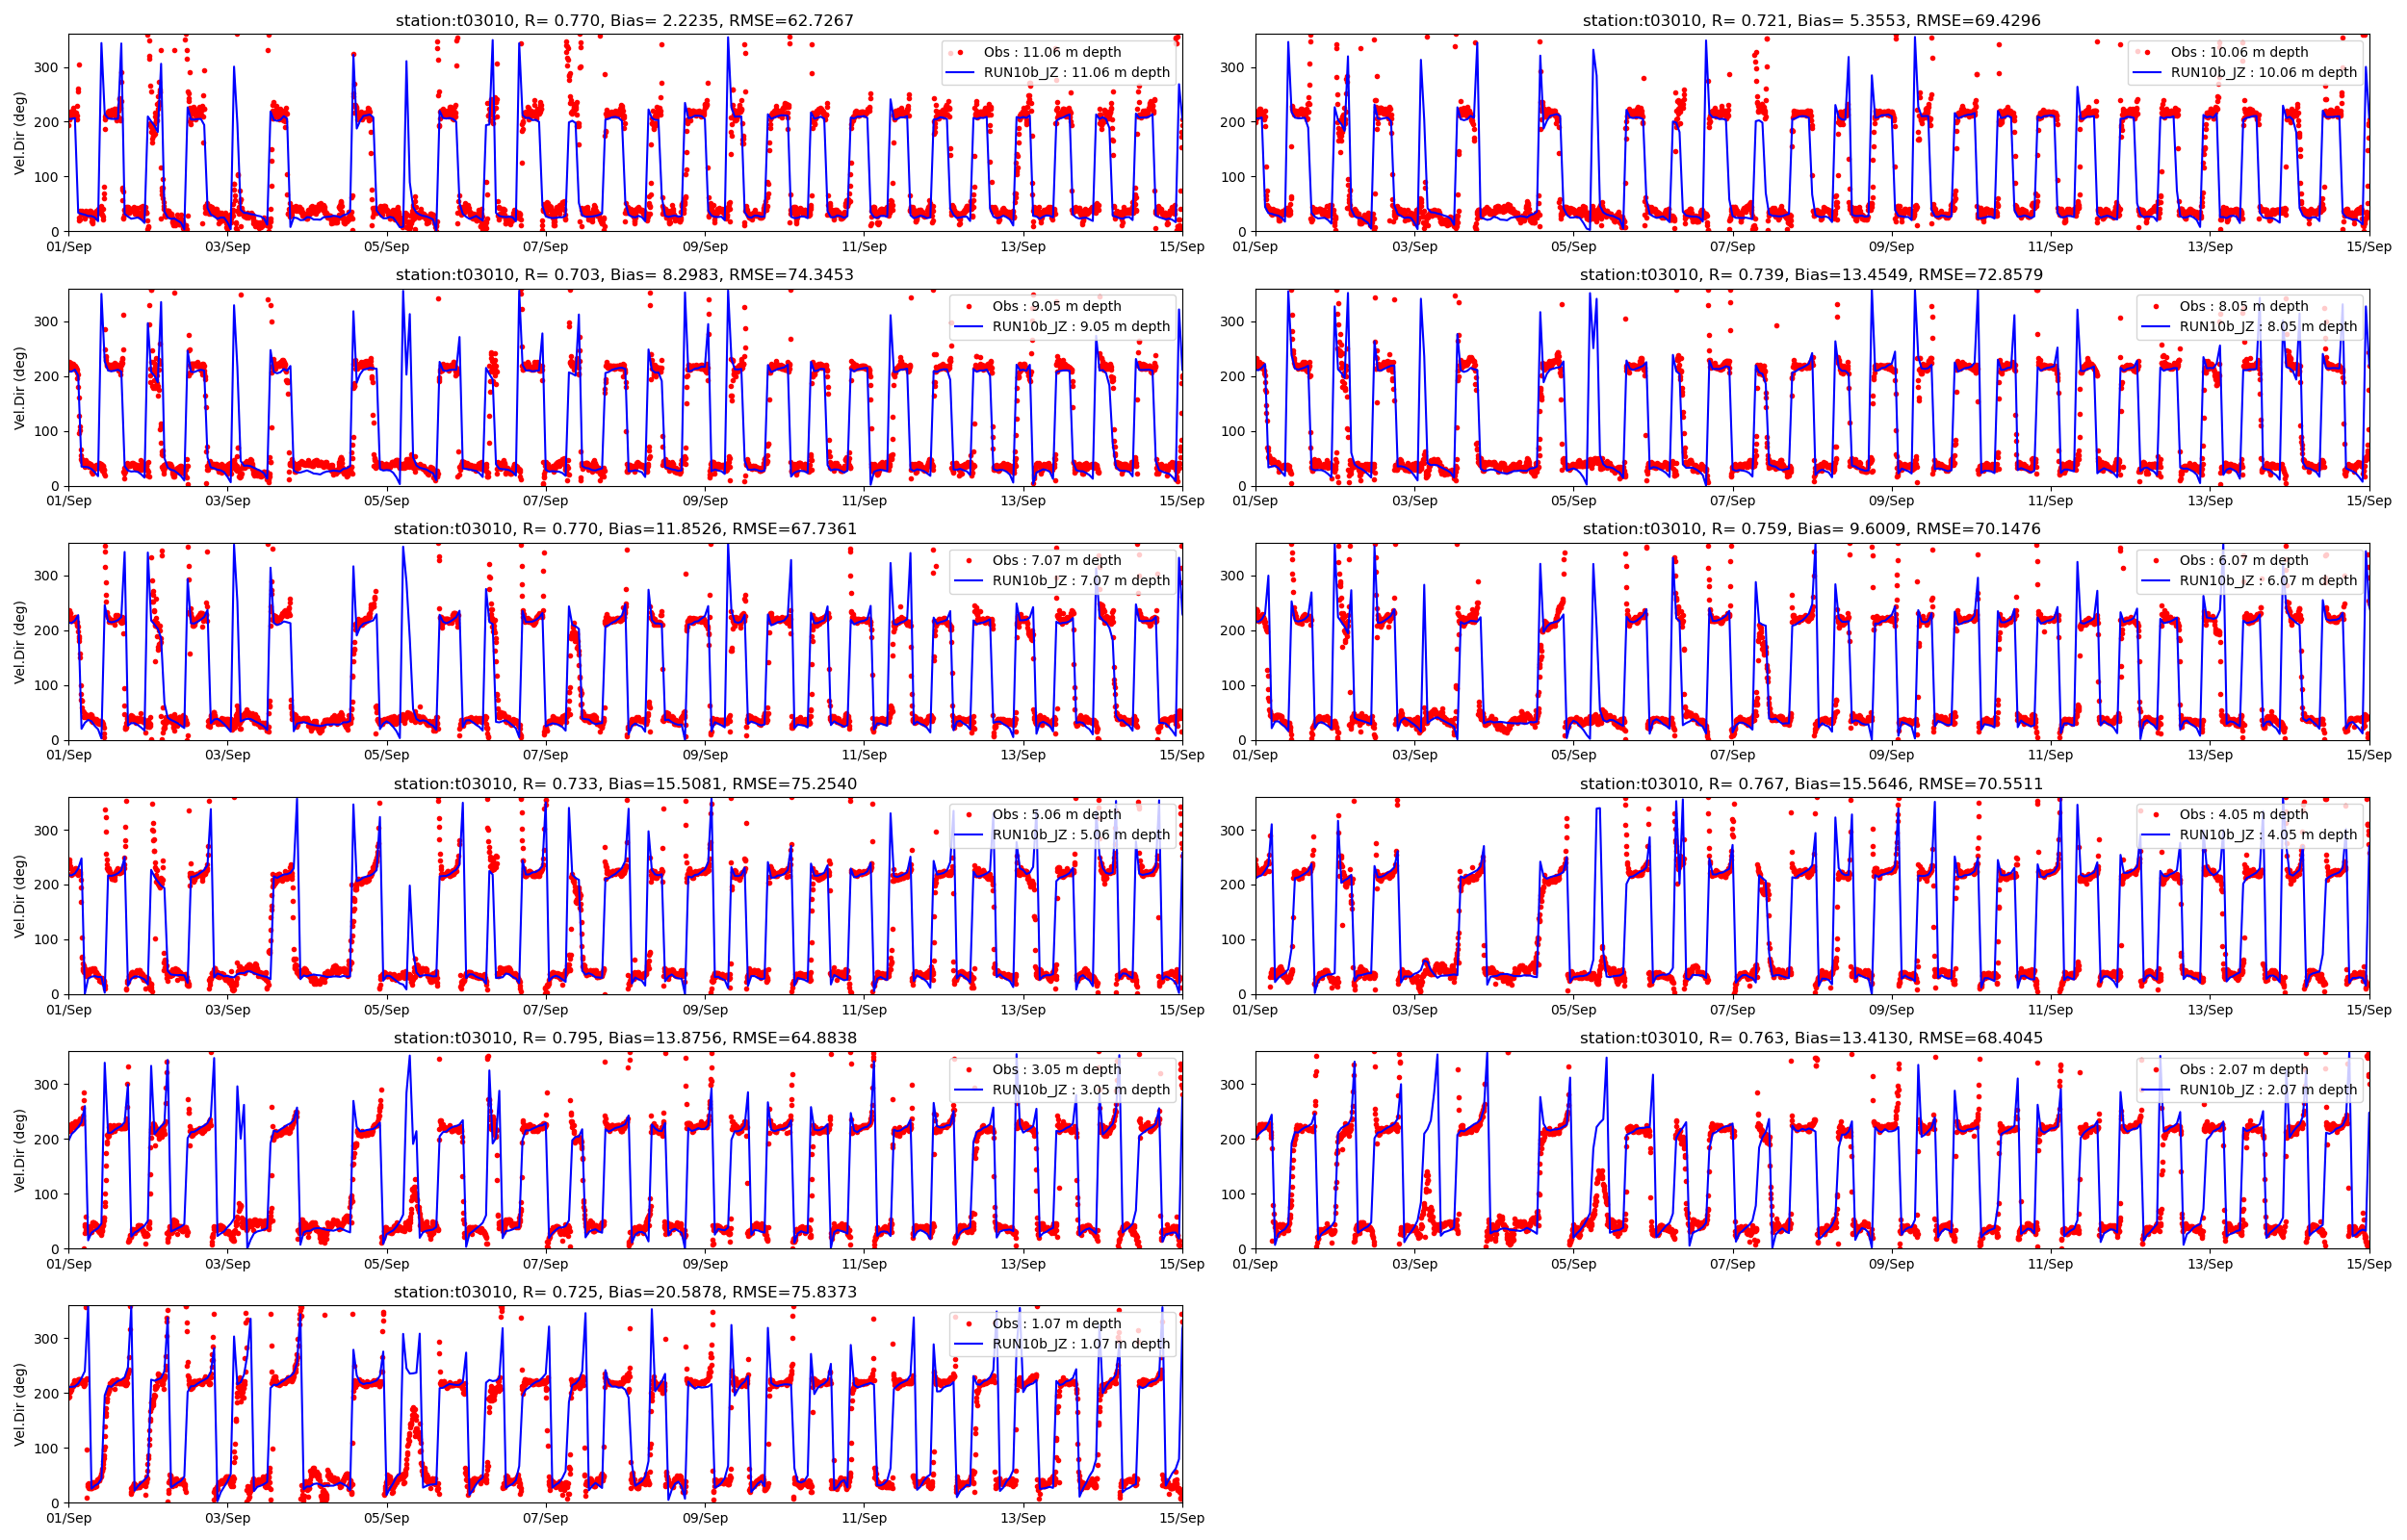Image resolution: width=2407 pixels, height=1540 pixels.
Task: Click the plot title with Bias=20.5878
Action: [x=624, y=1292]
